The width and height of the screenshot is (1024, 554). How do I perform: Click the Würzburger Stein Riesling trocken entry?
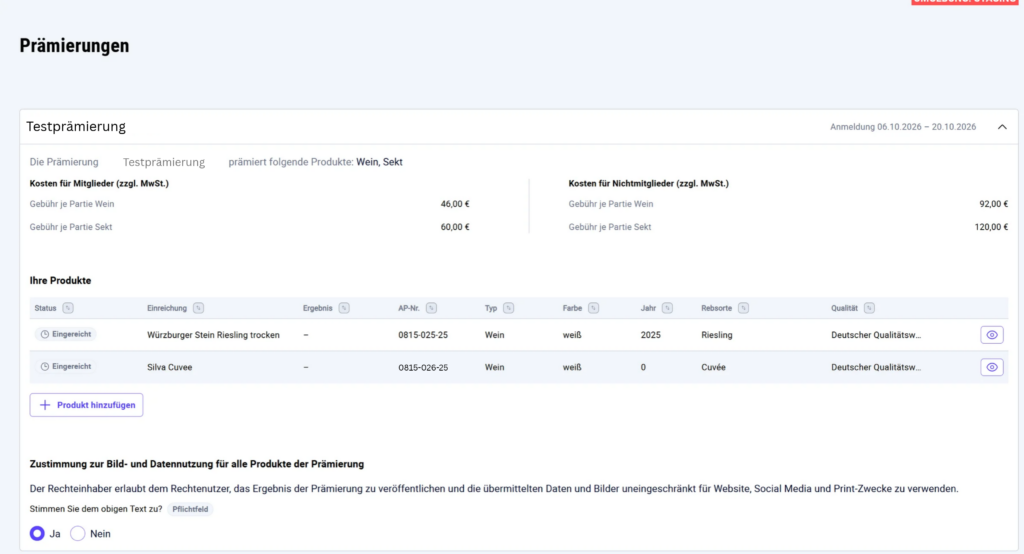[213, 334]
